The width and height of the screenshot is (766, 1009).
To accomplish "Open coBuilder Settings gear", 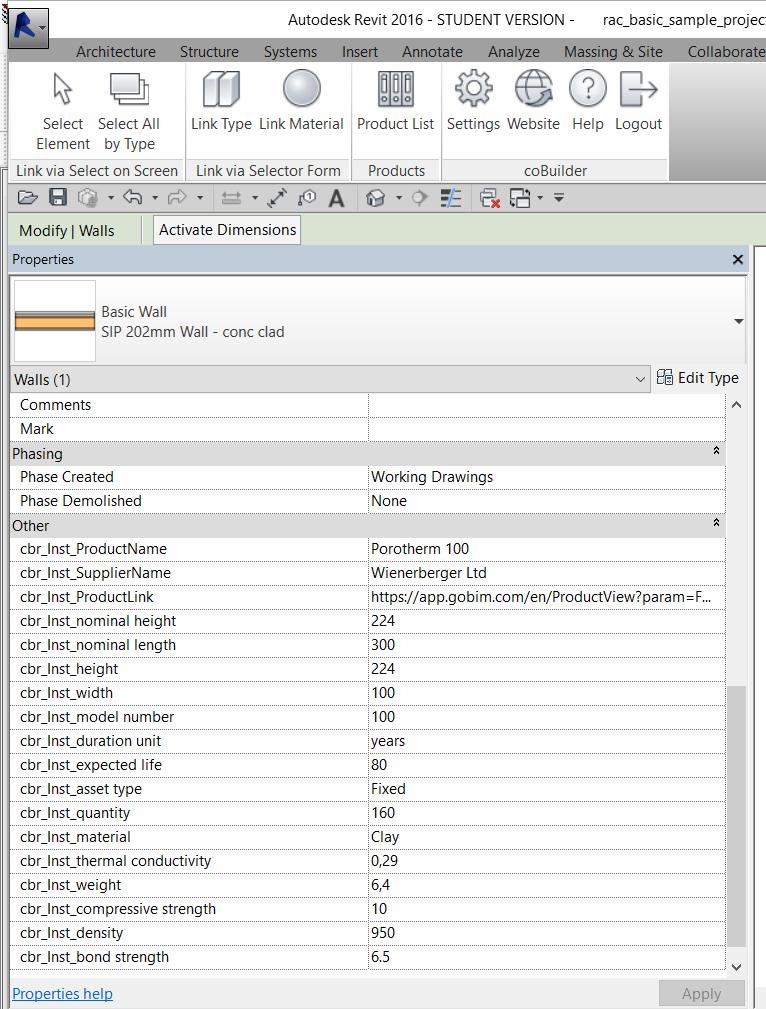I will [x=473, y=89].
